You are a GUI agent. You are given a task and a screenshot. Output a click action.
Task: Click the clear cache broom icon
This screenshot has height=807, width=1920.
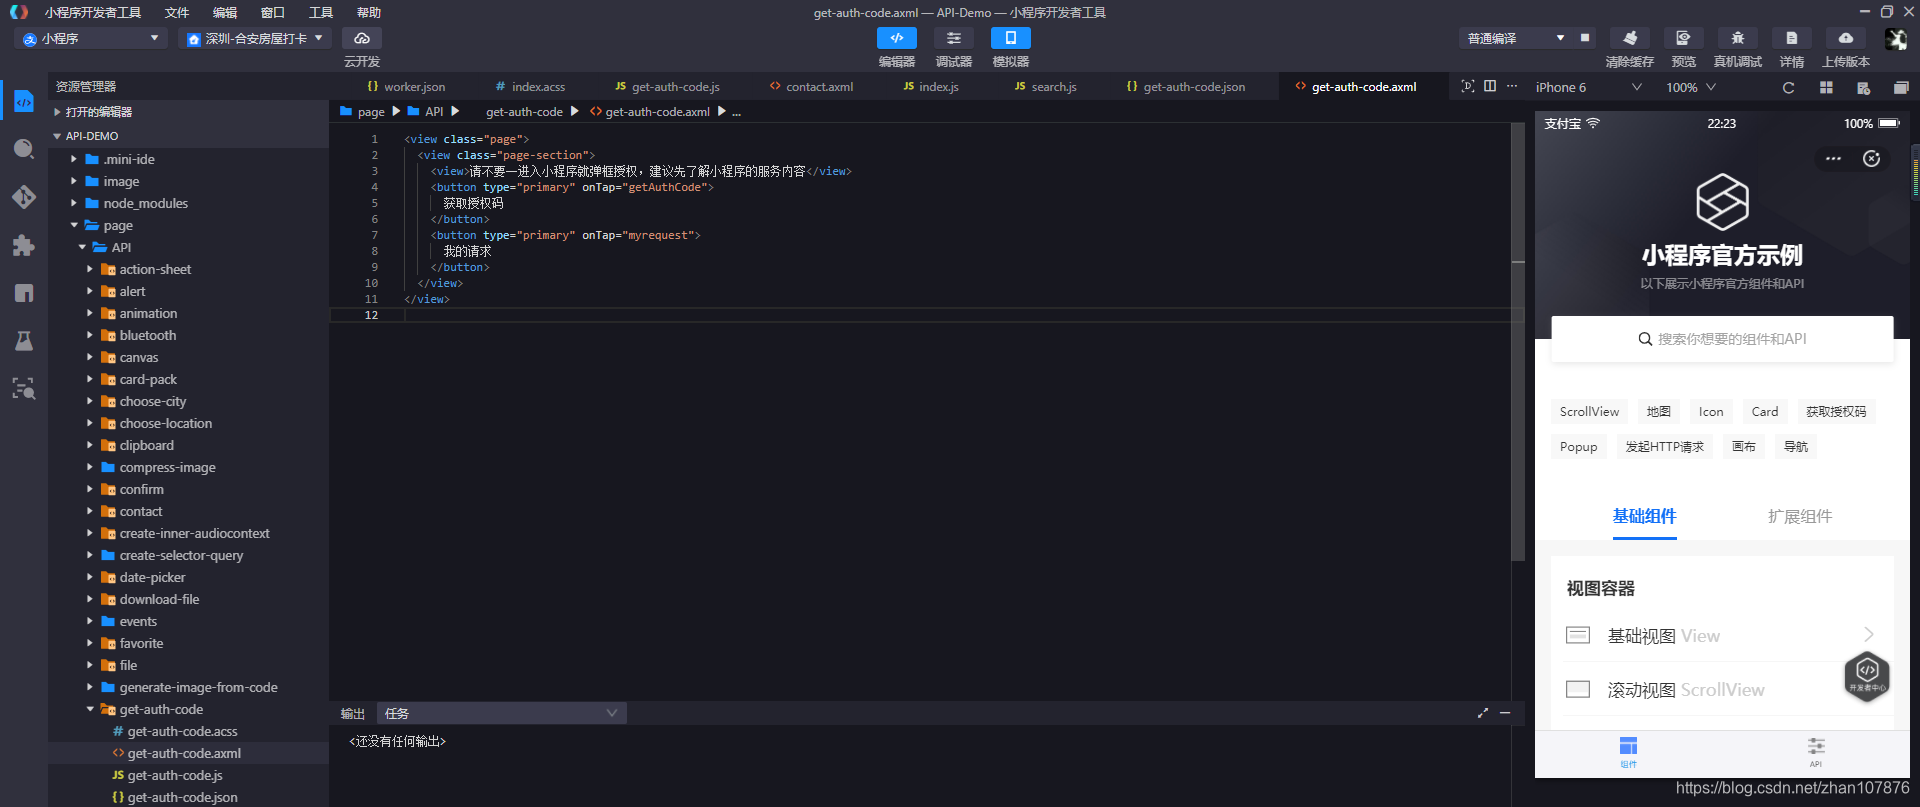(x=1630, y=38)
